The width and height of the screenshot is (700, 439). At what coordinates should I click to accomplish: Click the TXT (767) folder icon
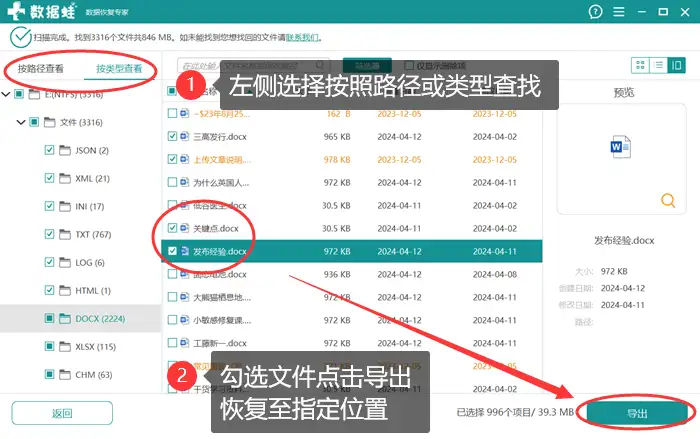[x=65, y=234]
